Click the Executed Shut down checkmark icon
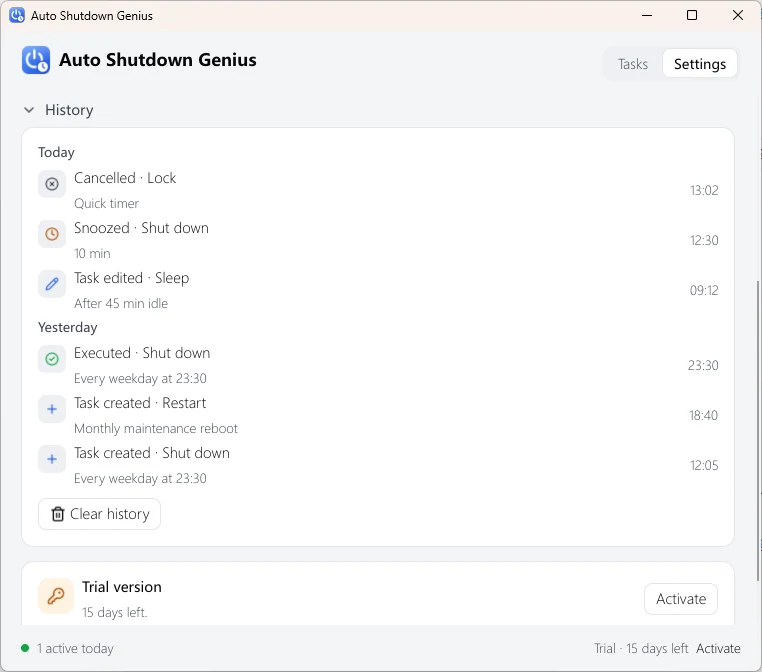Image resolution: width=762 pixels, height=672 pixels. 52,359
